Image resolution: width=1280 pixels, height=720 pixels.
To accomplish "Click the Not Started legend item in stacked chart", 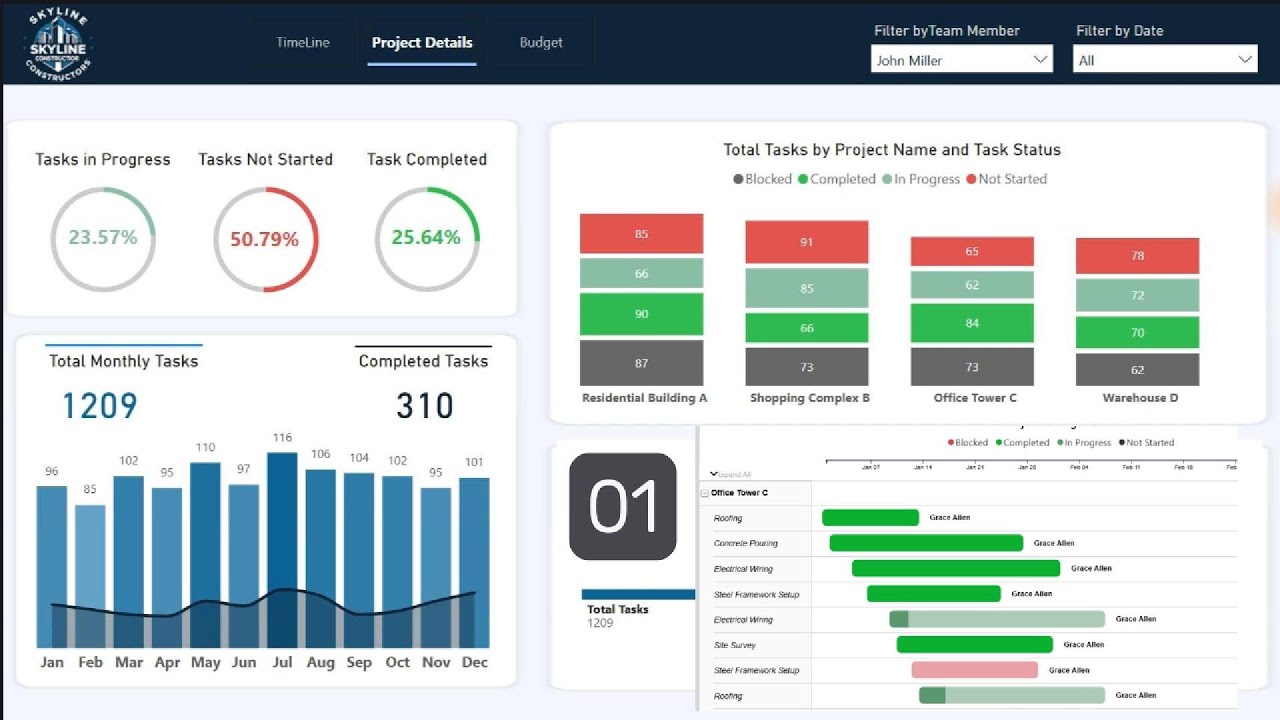I will 1007,179.
